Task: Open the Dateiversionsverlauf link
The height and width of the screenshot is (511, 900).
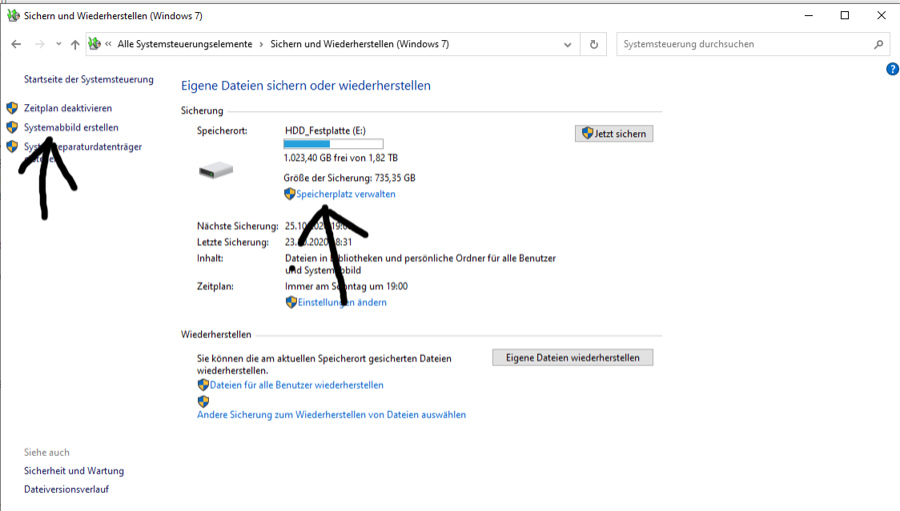Action: pos(66,489)
